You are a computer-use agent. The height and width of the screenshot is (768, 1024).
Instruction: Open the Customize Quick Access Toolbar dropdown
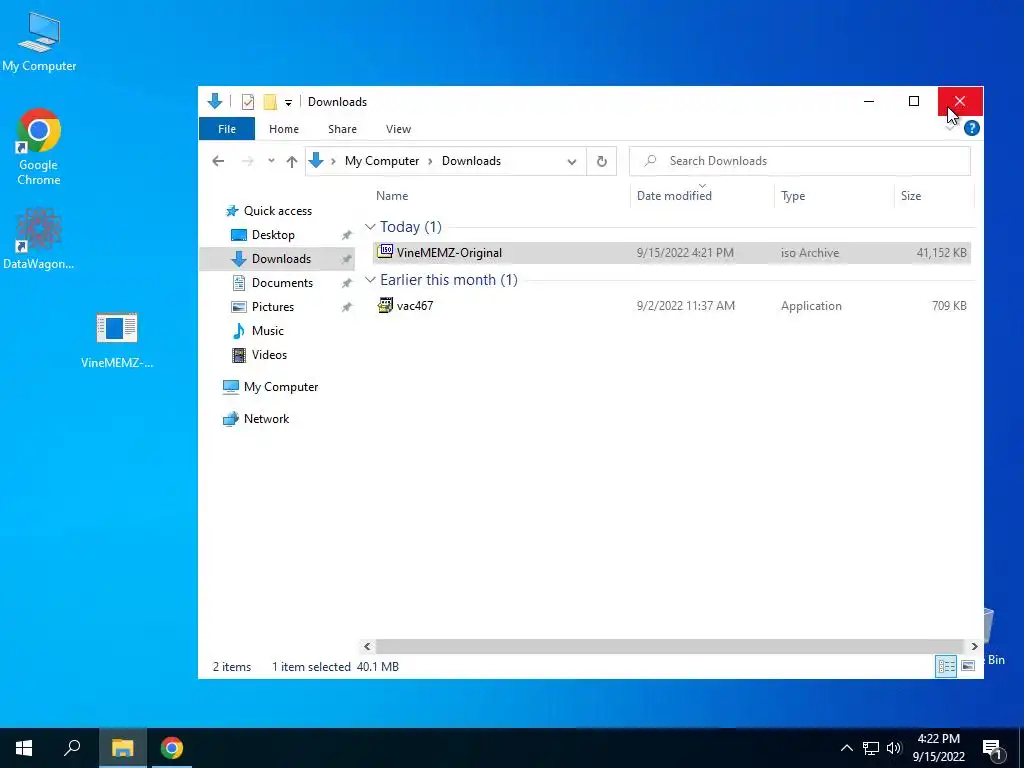pyautogui.click(x=288, y=103)
